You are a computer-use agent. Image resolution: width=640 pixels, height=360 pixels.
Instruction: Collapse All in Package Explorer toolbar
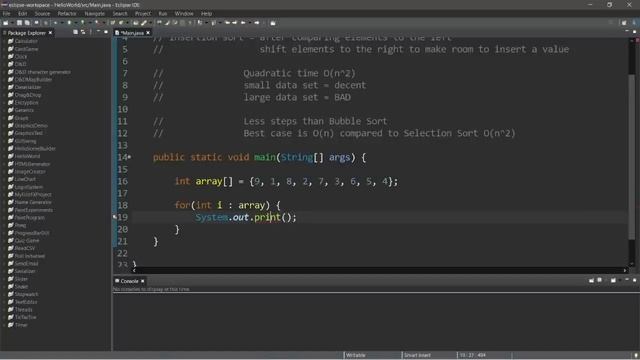pos(76,32)
